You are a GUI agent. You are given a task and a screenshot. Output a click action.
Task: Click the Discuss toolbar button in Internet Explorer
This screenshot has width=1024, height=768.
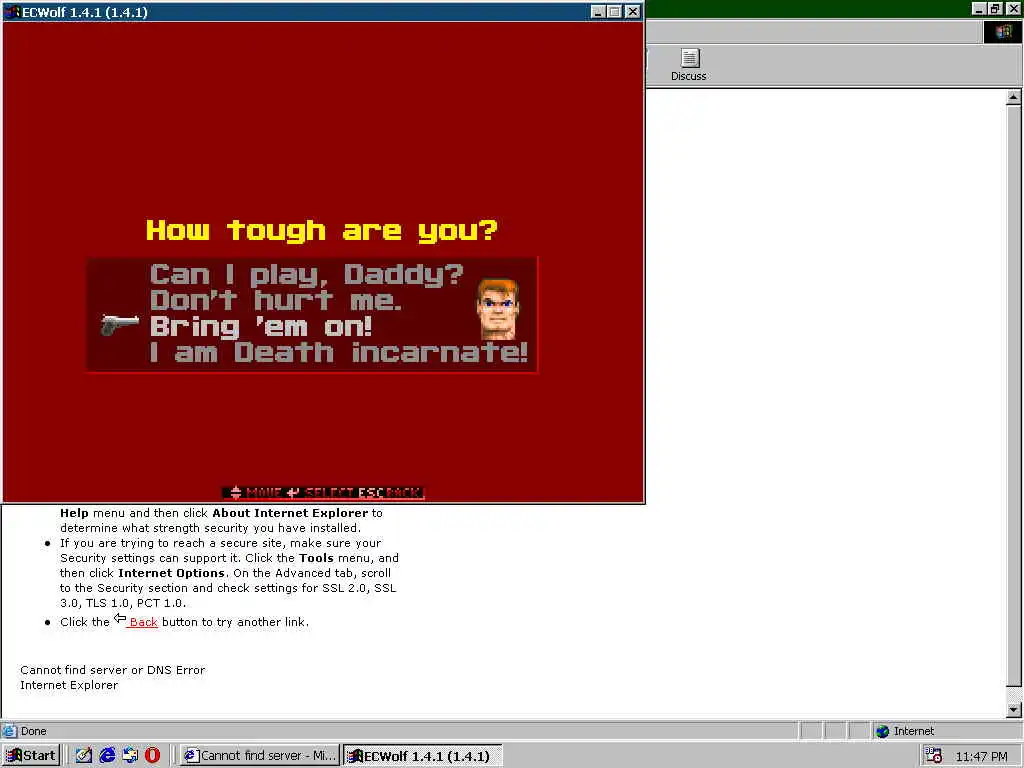click(688, 65)
